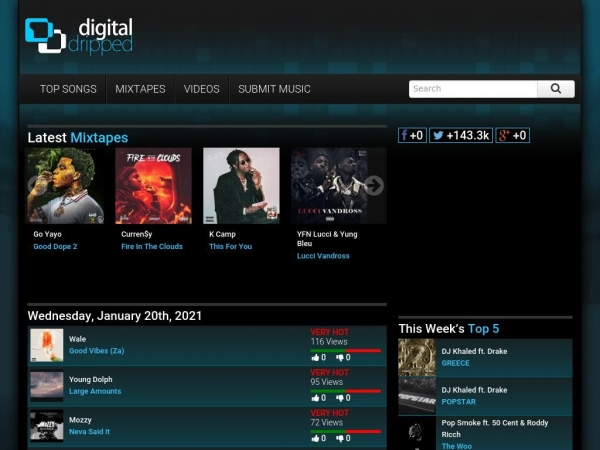Click the artist text "YFN Lucci & Yung Bleu"
Image resolution: width=600 pixels, height=450 pixels.
tap(327, 239)
